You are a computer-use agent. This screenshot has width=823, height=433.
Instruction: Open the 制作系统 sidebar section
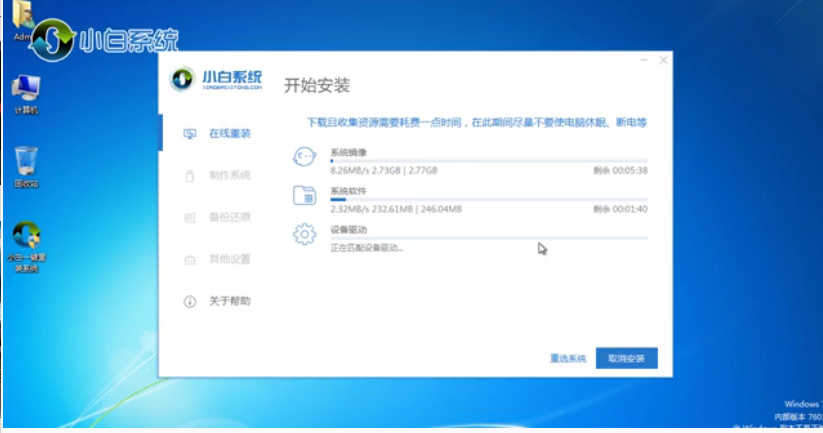tap(229, 176)
